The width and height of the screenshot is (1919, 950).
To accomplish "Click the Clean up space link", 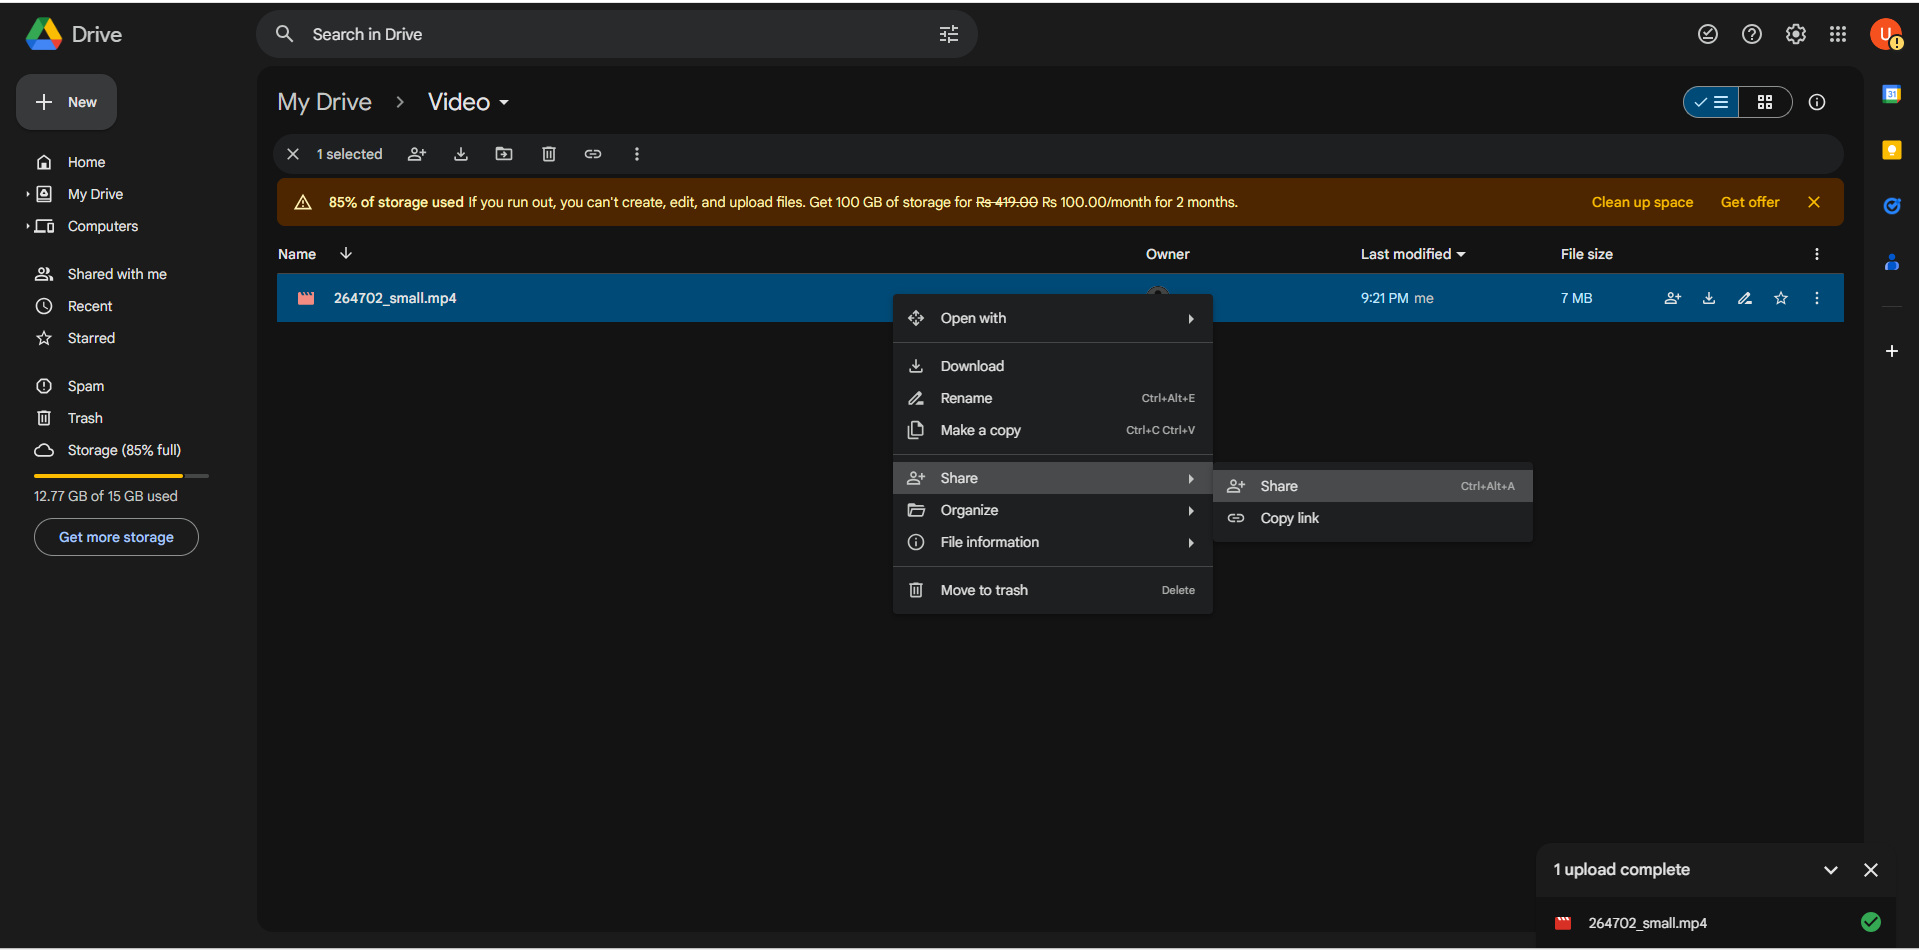I will (x=1642, y=202).
